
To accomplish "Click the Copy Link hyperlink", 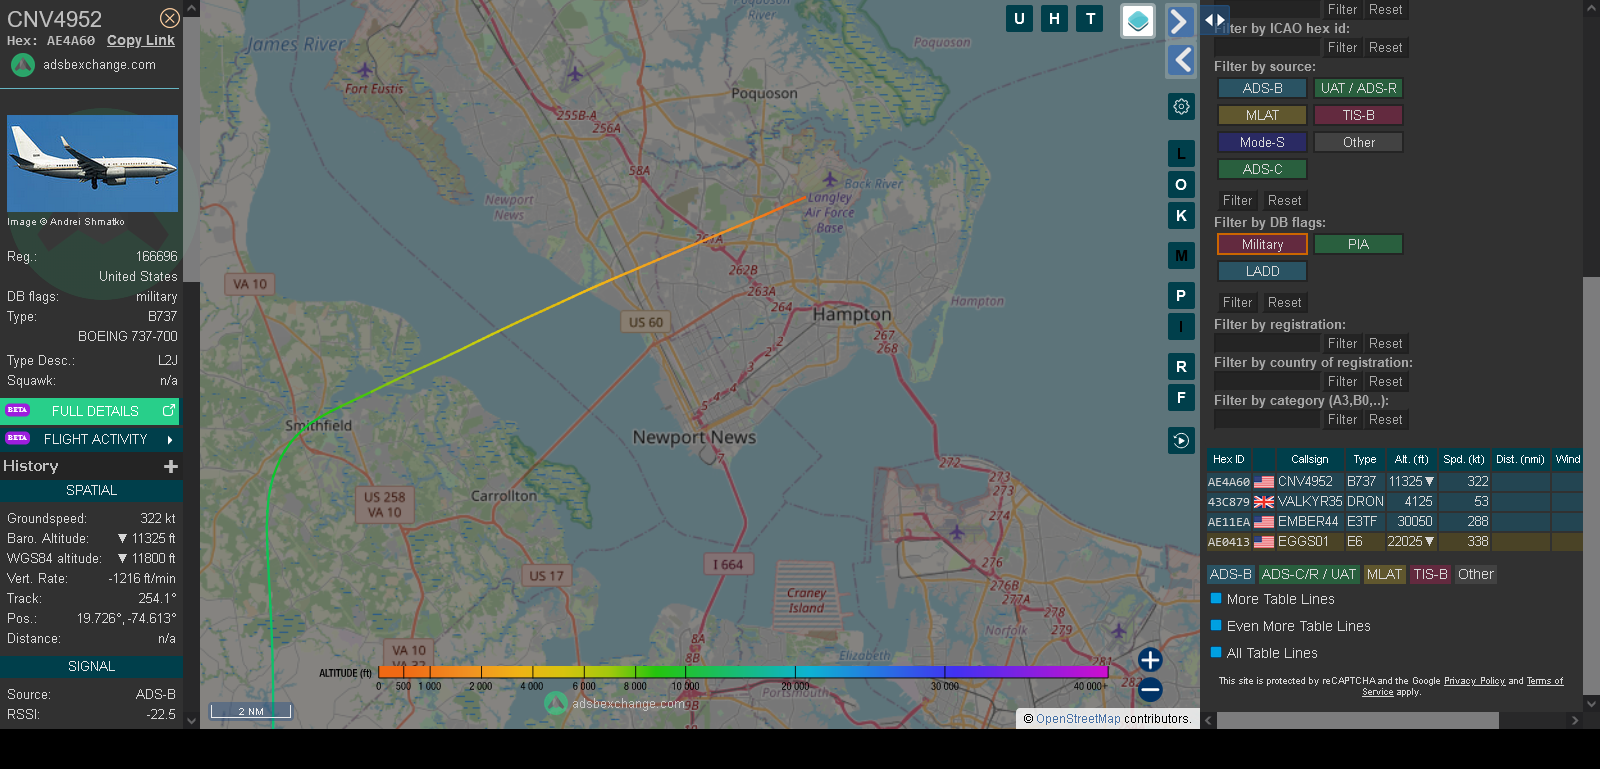I will click(141, 40).
